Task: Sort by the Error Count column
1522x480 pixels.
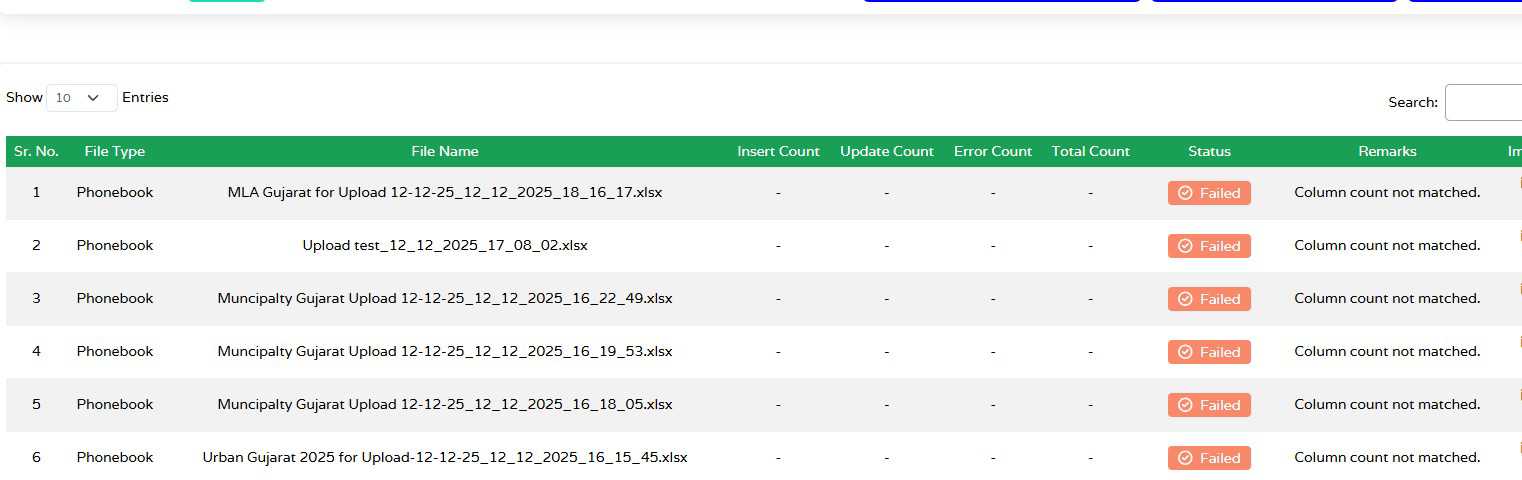Action: [992, 152]
